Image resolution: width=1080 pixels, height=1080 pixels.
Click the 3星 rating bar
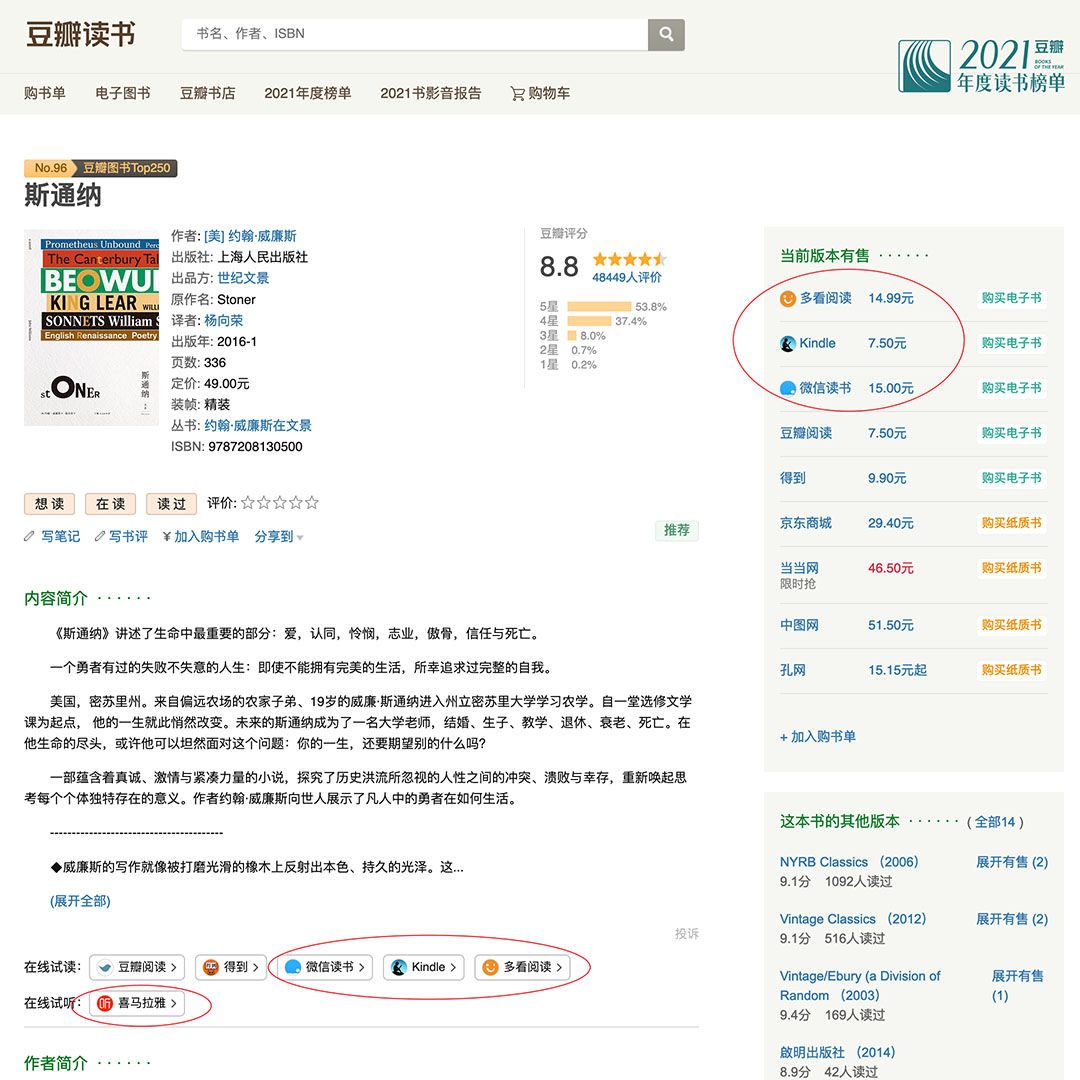coord(572,335)
